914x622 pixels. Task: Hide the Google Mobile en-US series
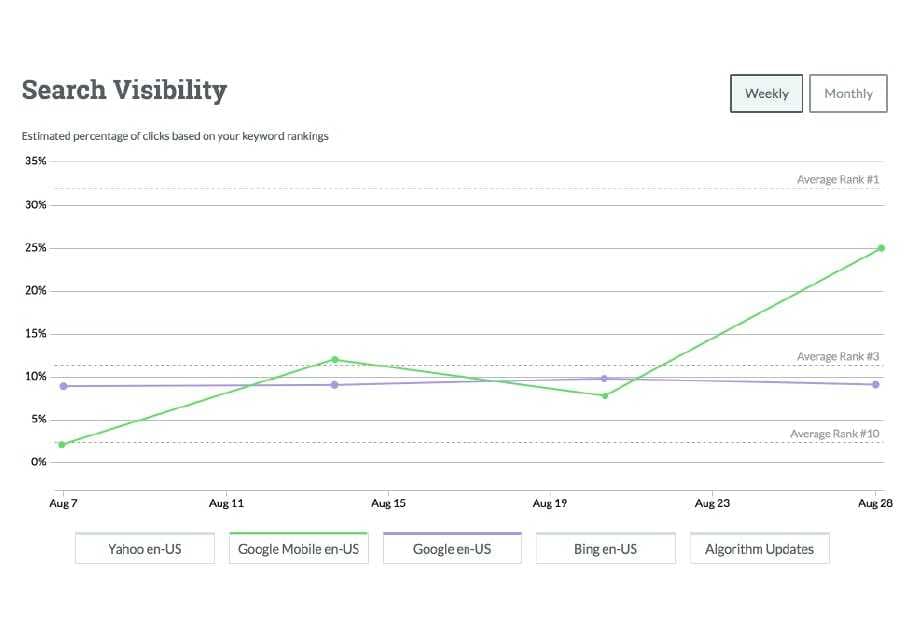[298, 549]
